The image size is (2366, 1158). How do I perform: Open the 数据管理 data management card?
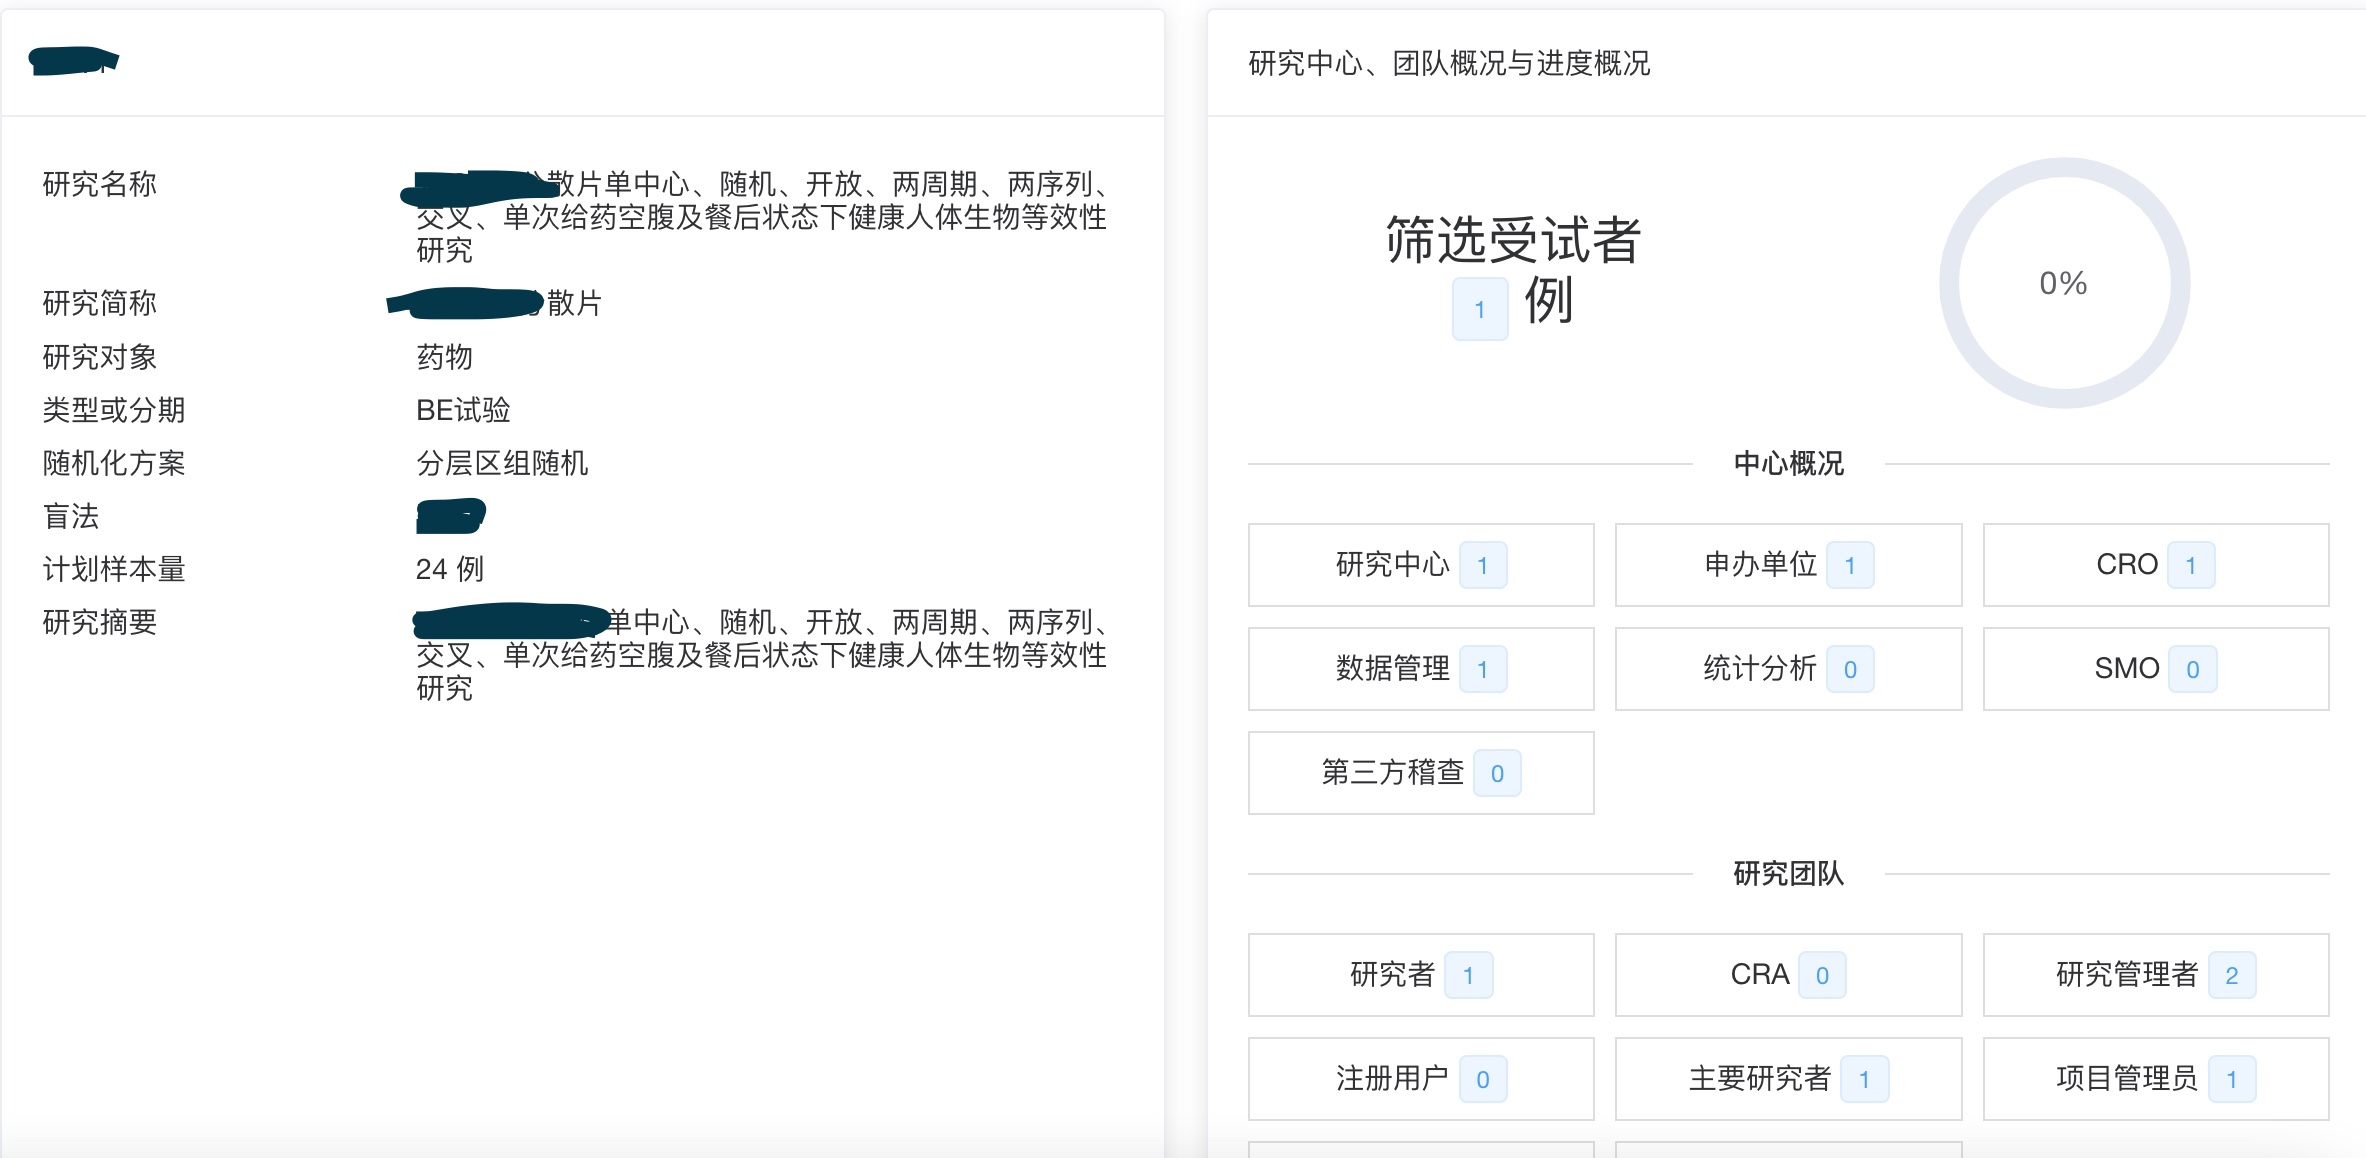point(1419,668)
